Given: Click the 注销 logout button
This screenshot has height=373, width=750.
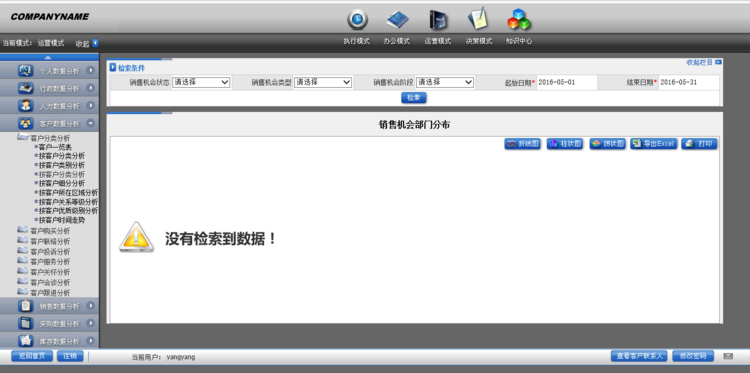Looking at the screenshot, I should [x=70, y=356].
